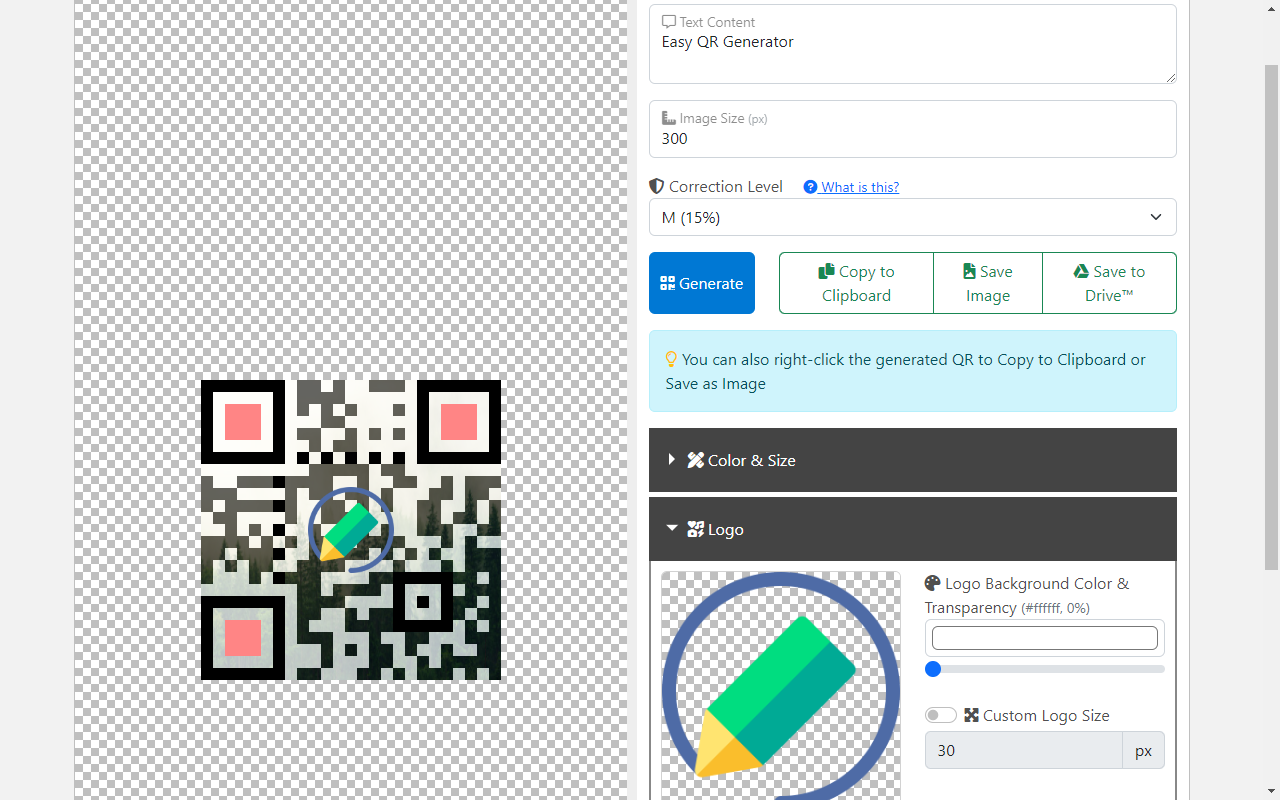Click the Generate QR button
This screenshot has width=1280, height=800.
701,283
